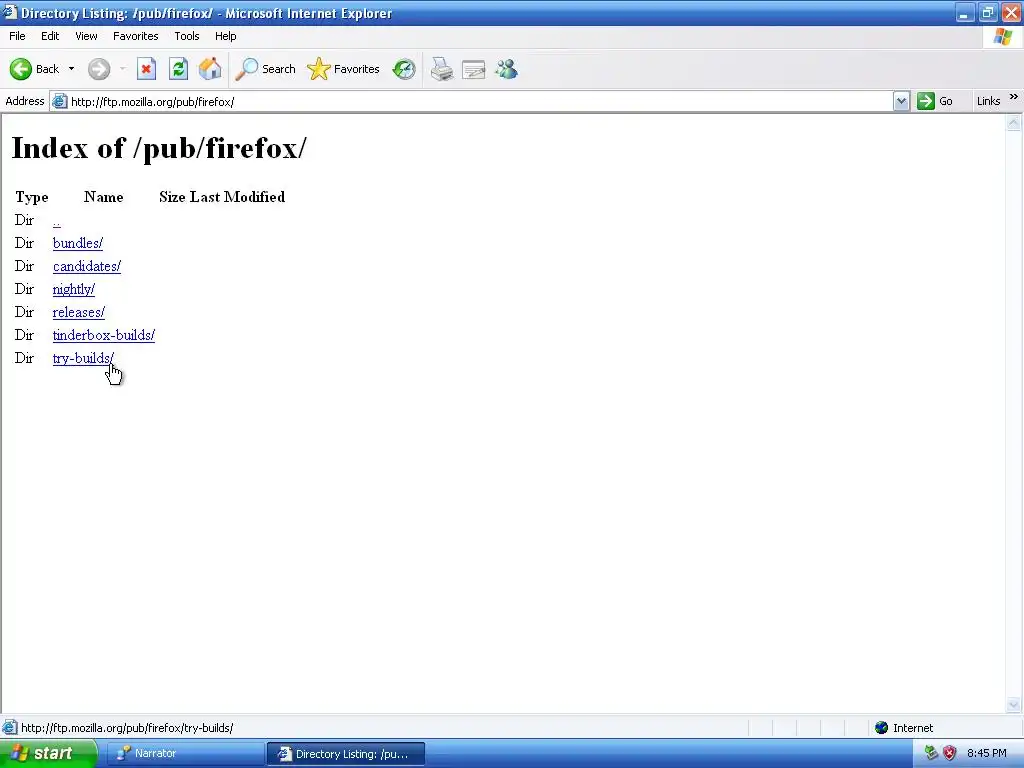Open the Edit menu
Image resolution: width=1024 pixels, height=768 pixels.
coord(50,36)
